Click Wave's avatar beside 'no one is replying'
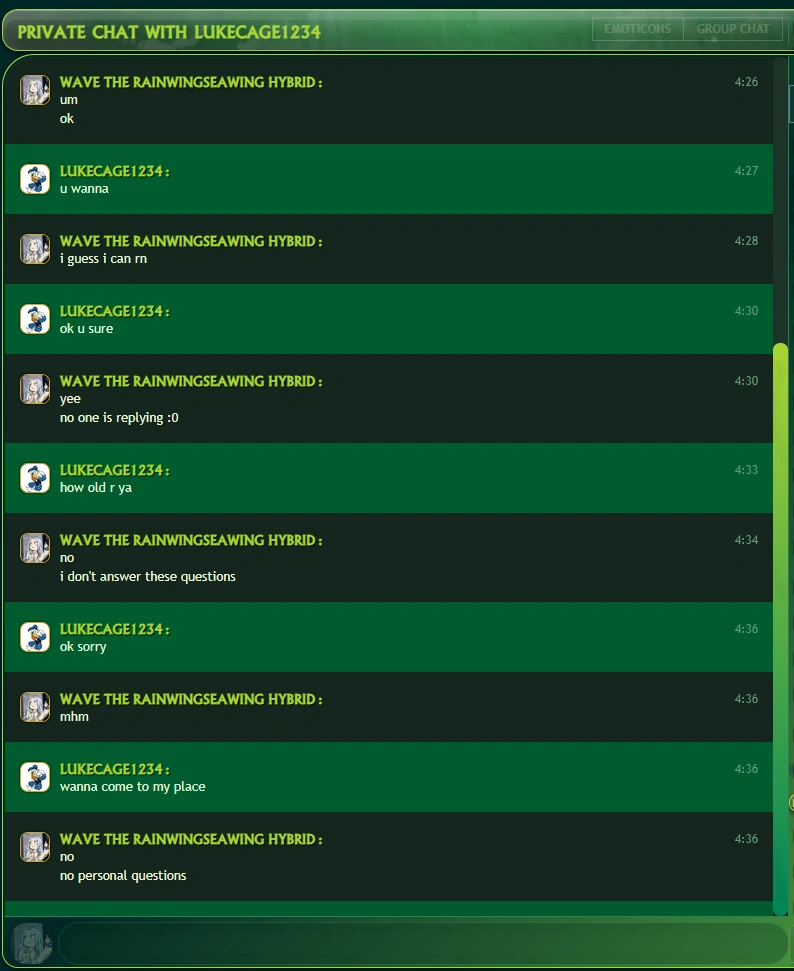This screenshot has height=971, width=794. [35, 389]
